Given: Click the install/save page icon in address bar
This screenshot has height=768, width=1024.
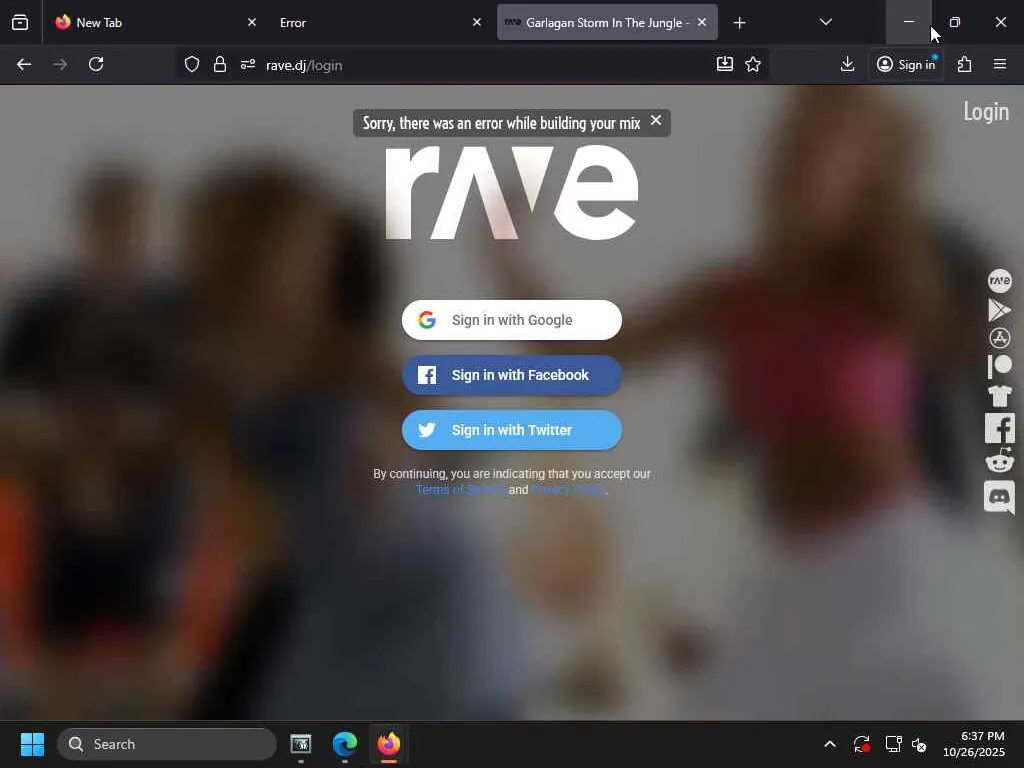Looking at the screenshot, I should click(725, 64).
